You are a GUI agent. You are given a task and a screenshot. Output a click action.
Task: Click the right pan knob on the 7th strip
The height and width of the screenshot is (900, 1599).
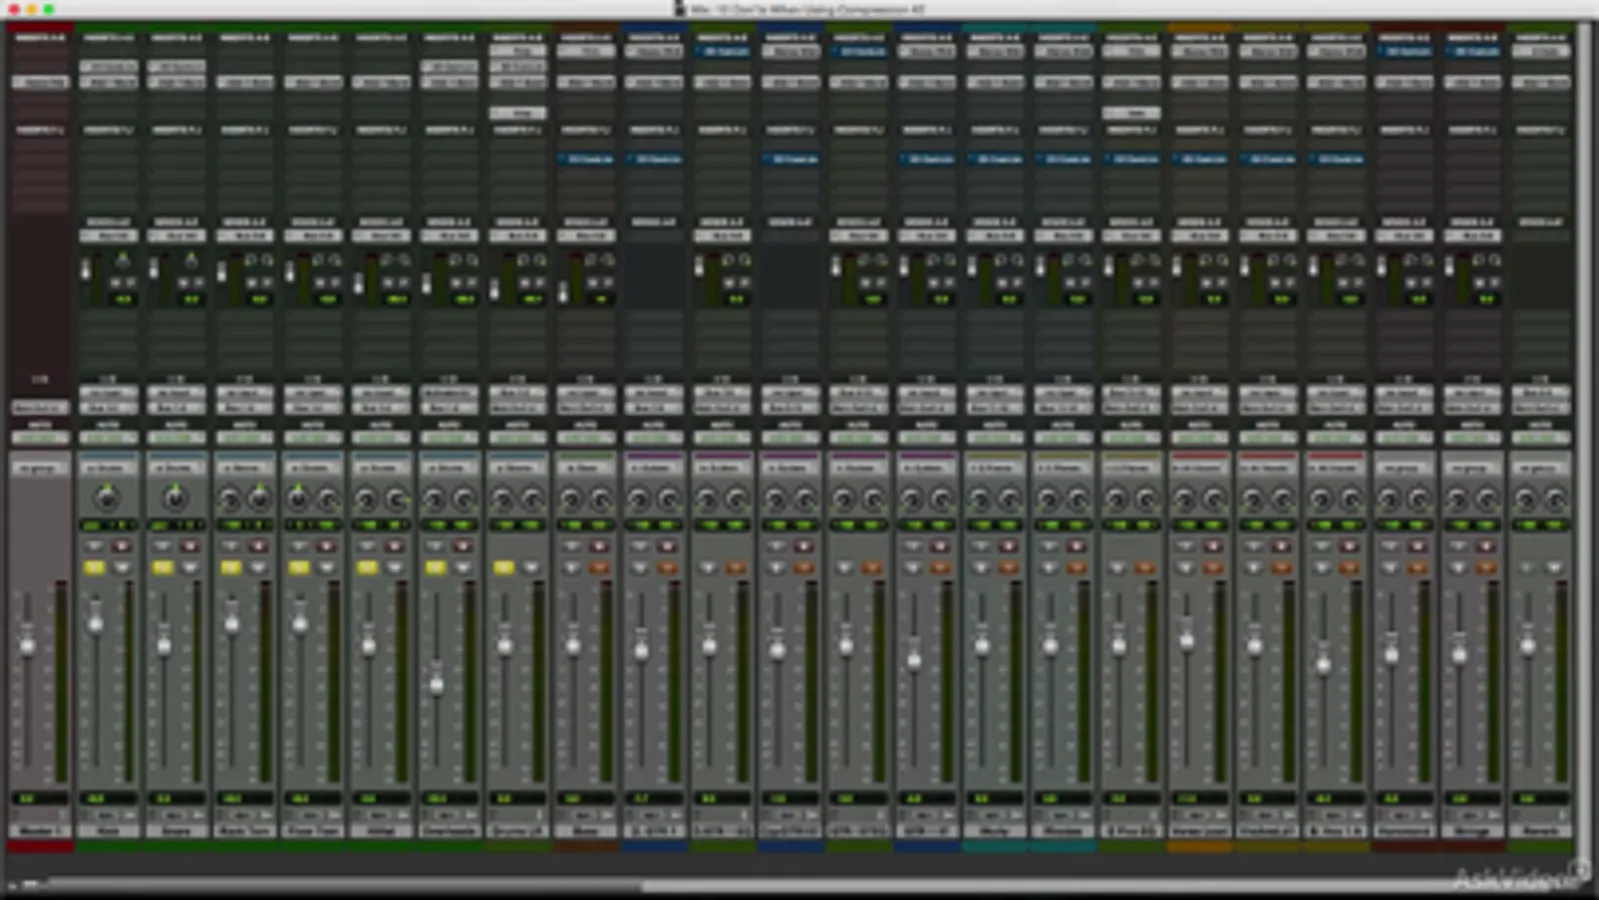[464, 498]
